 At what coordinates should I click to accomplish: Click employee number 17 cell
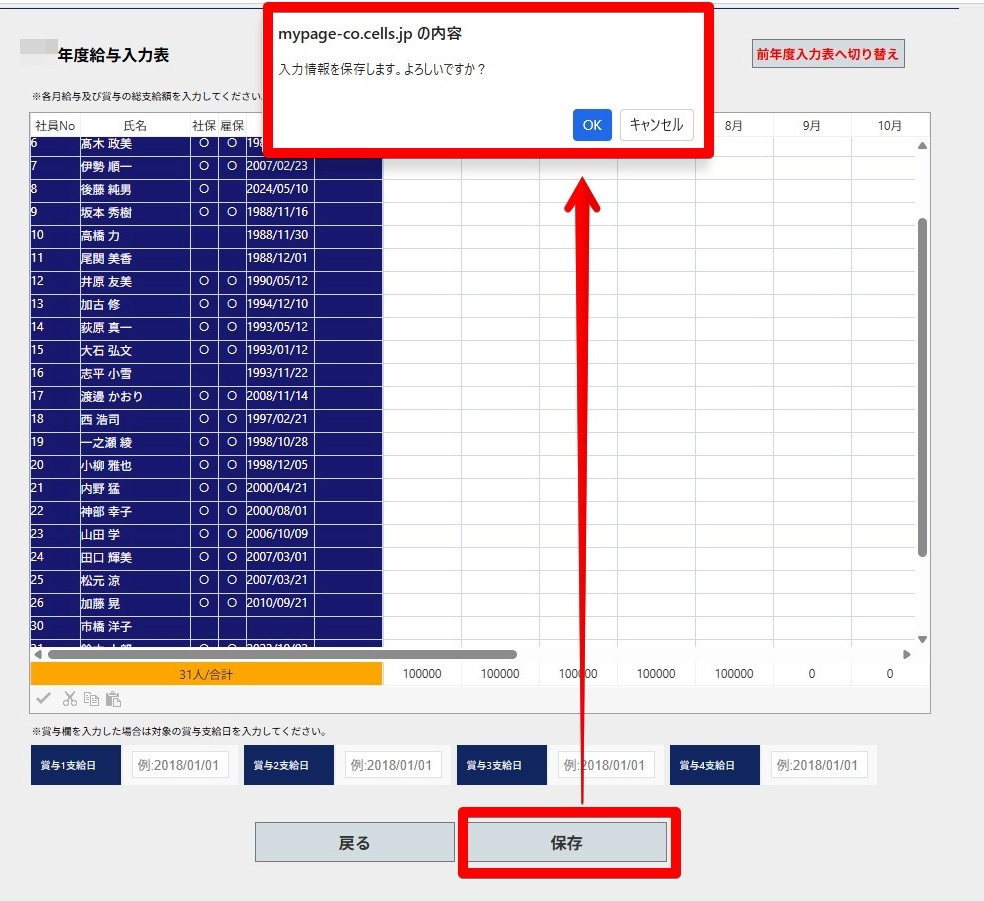pyautogui.click(x=55, y=397)
